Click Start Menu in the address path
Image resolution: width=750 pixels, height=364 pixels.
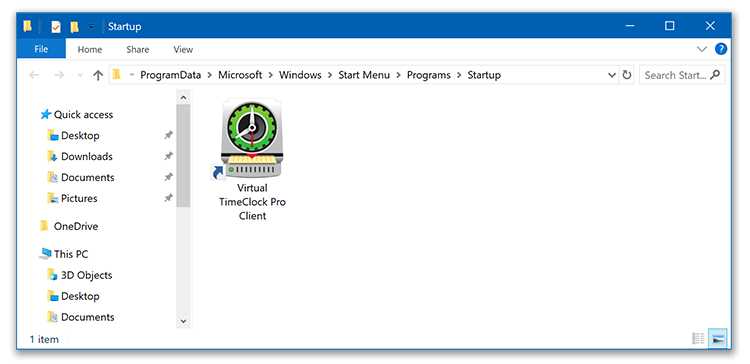(x=364, y=75)
